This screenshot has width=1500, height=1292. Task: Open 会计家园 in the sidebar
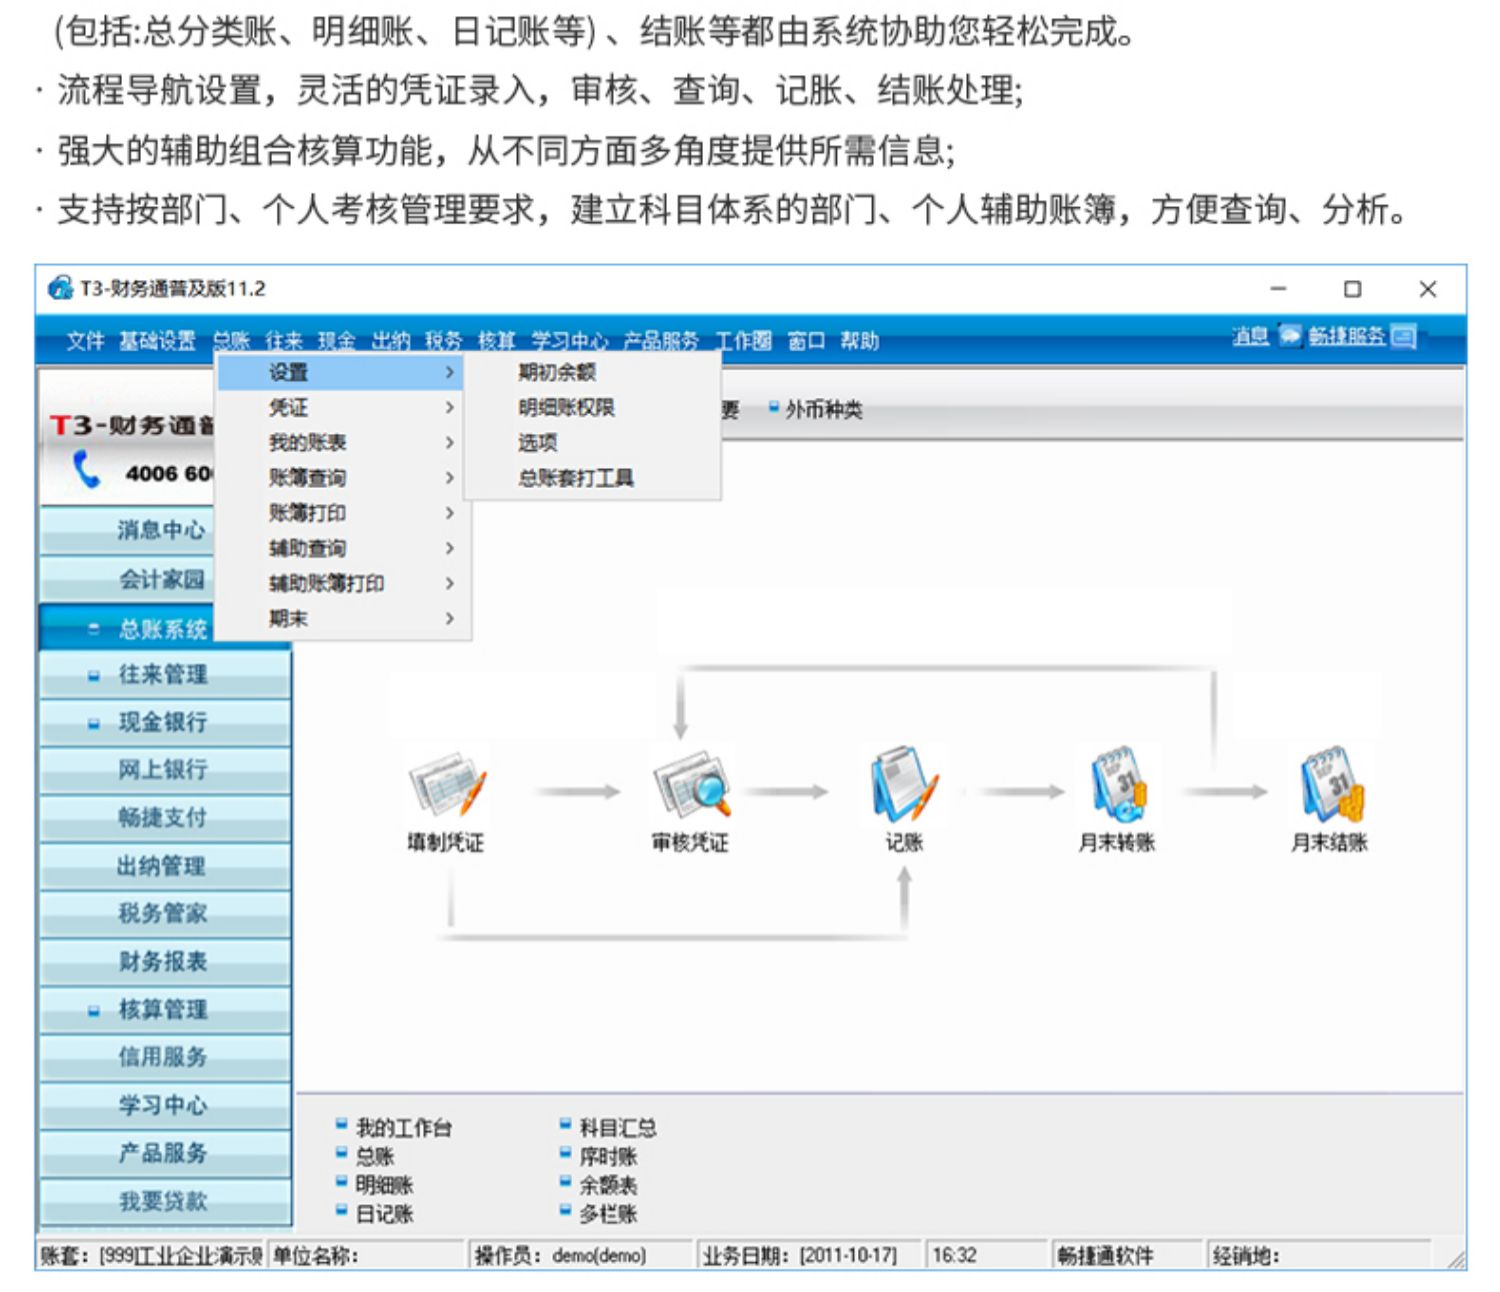(162, 579)
